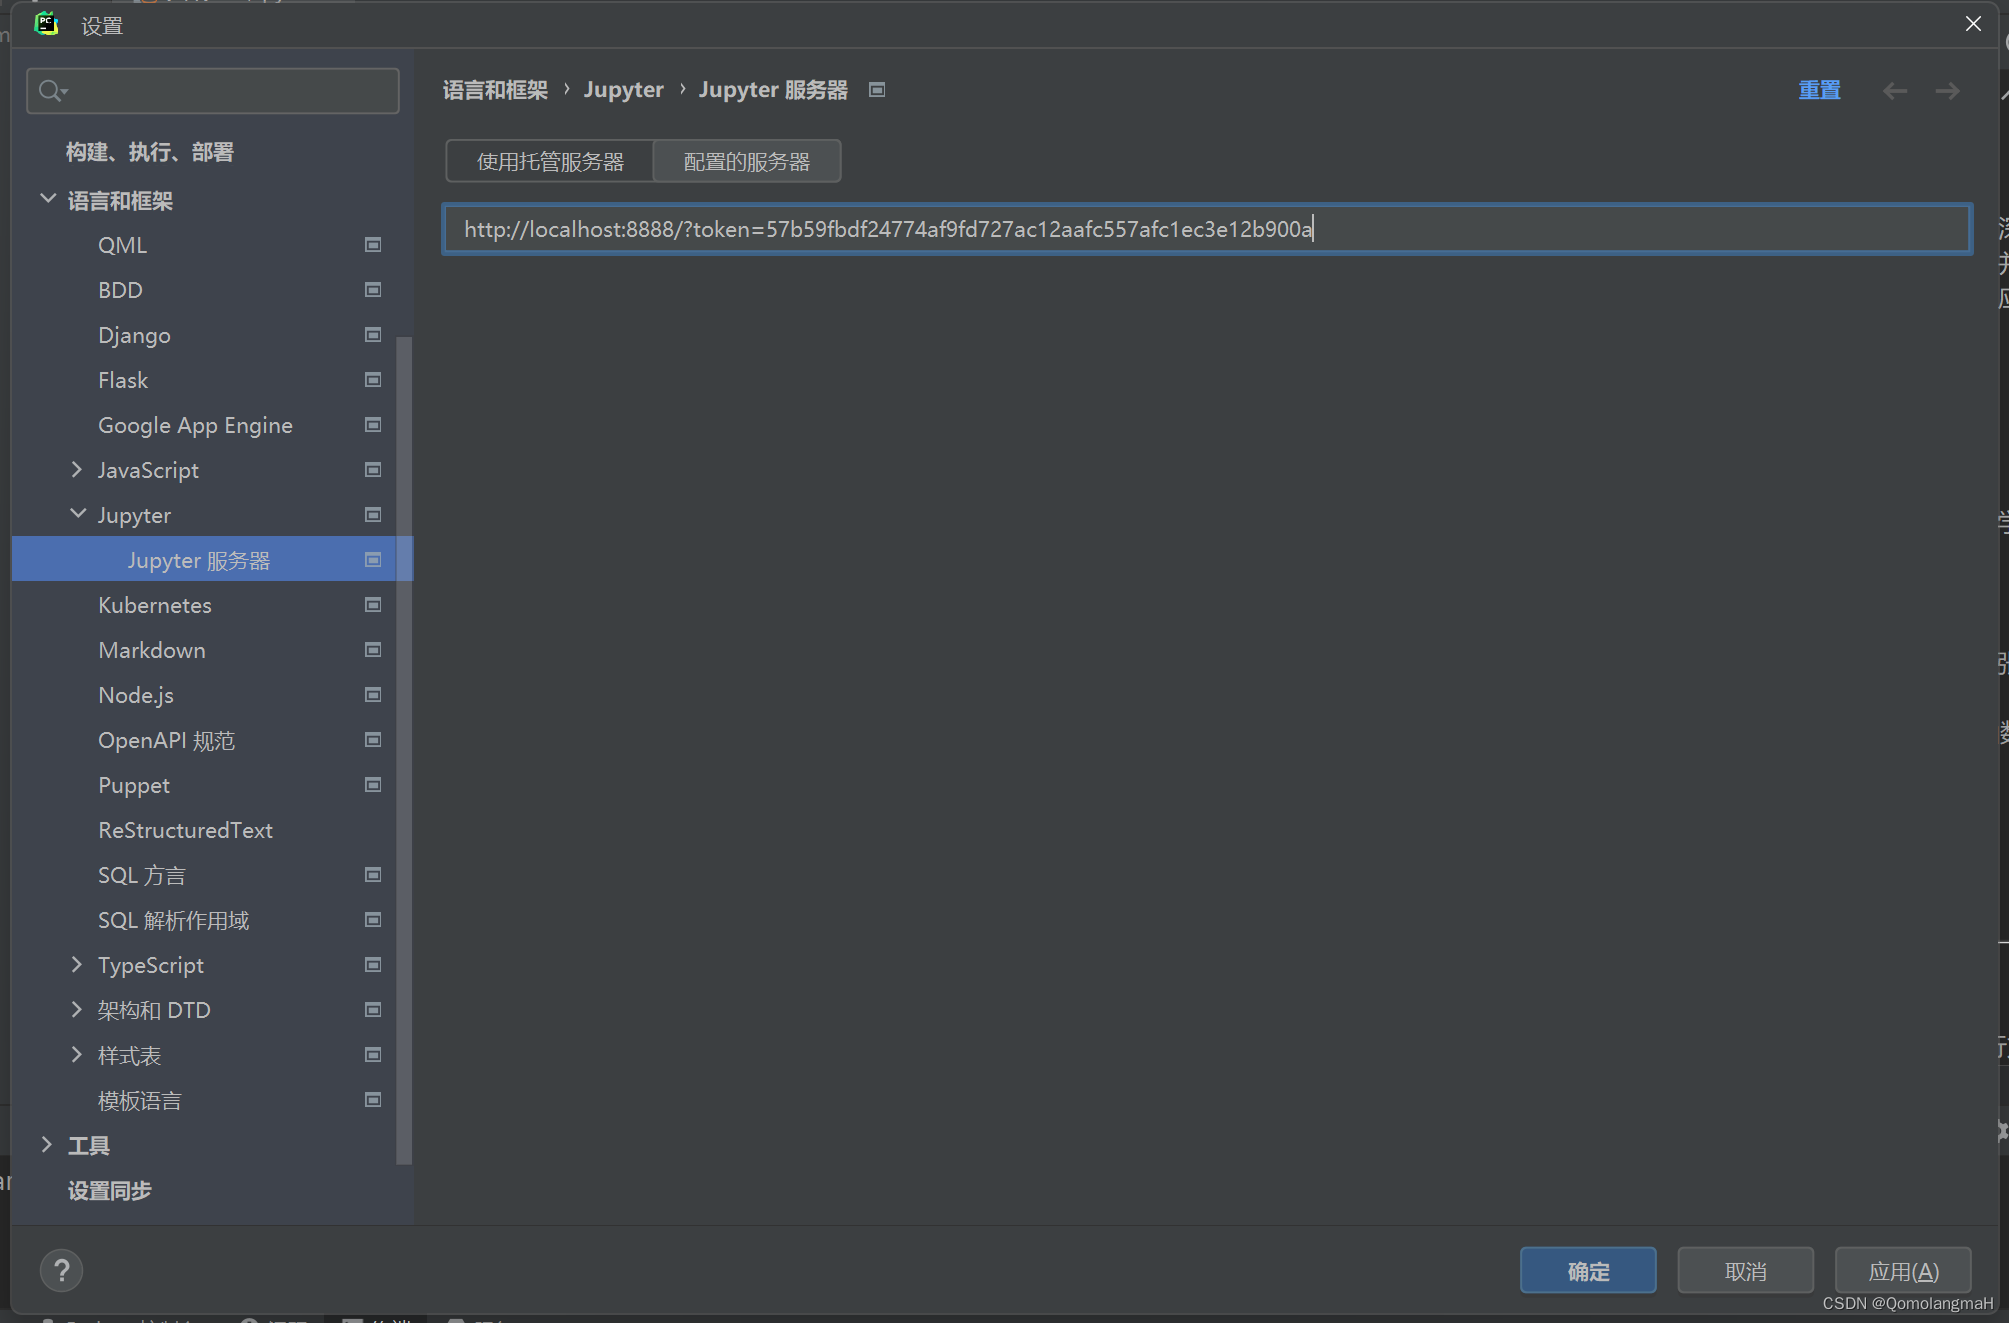The height and width of the screenshot is (1323, 2009).
Task: Expand the JavaScript settings node
Action: 77,469
